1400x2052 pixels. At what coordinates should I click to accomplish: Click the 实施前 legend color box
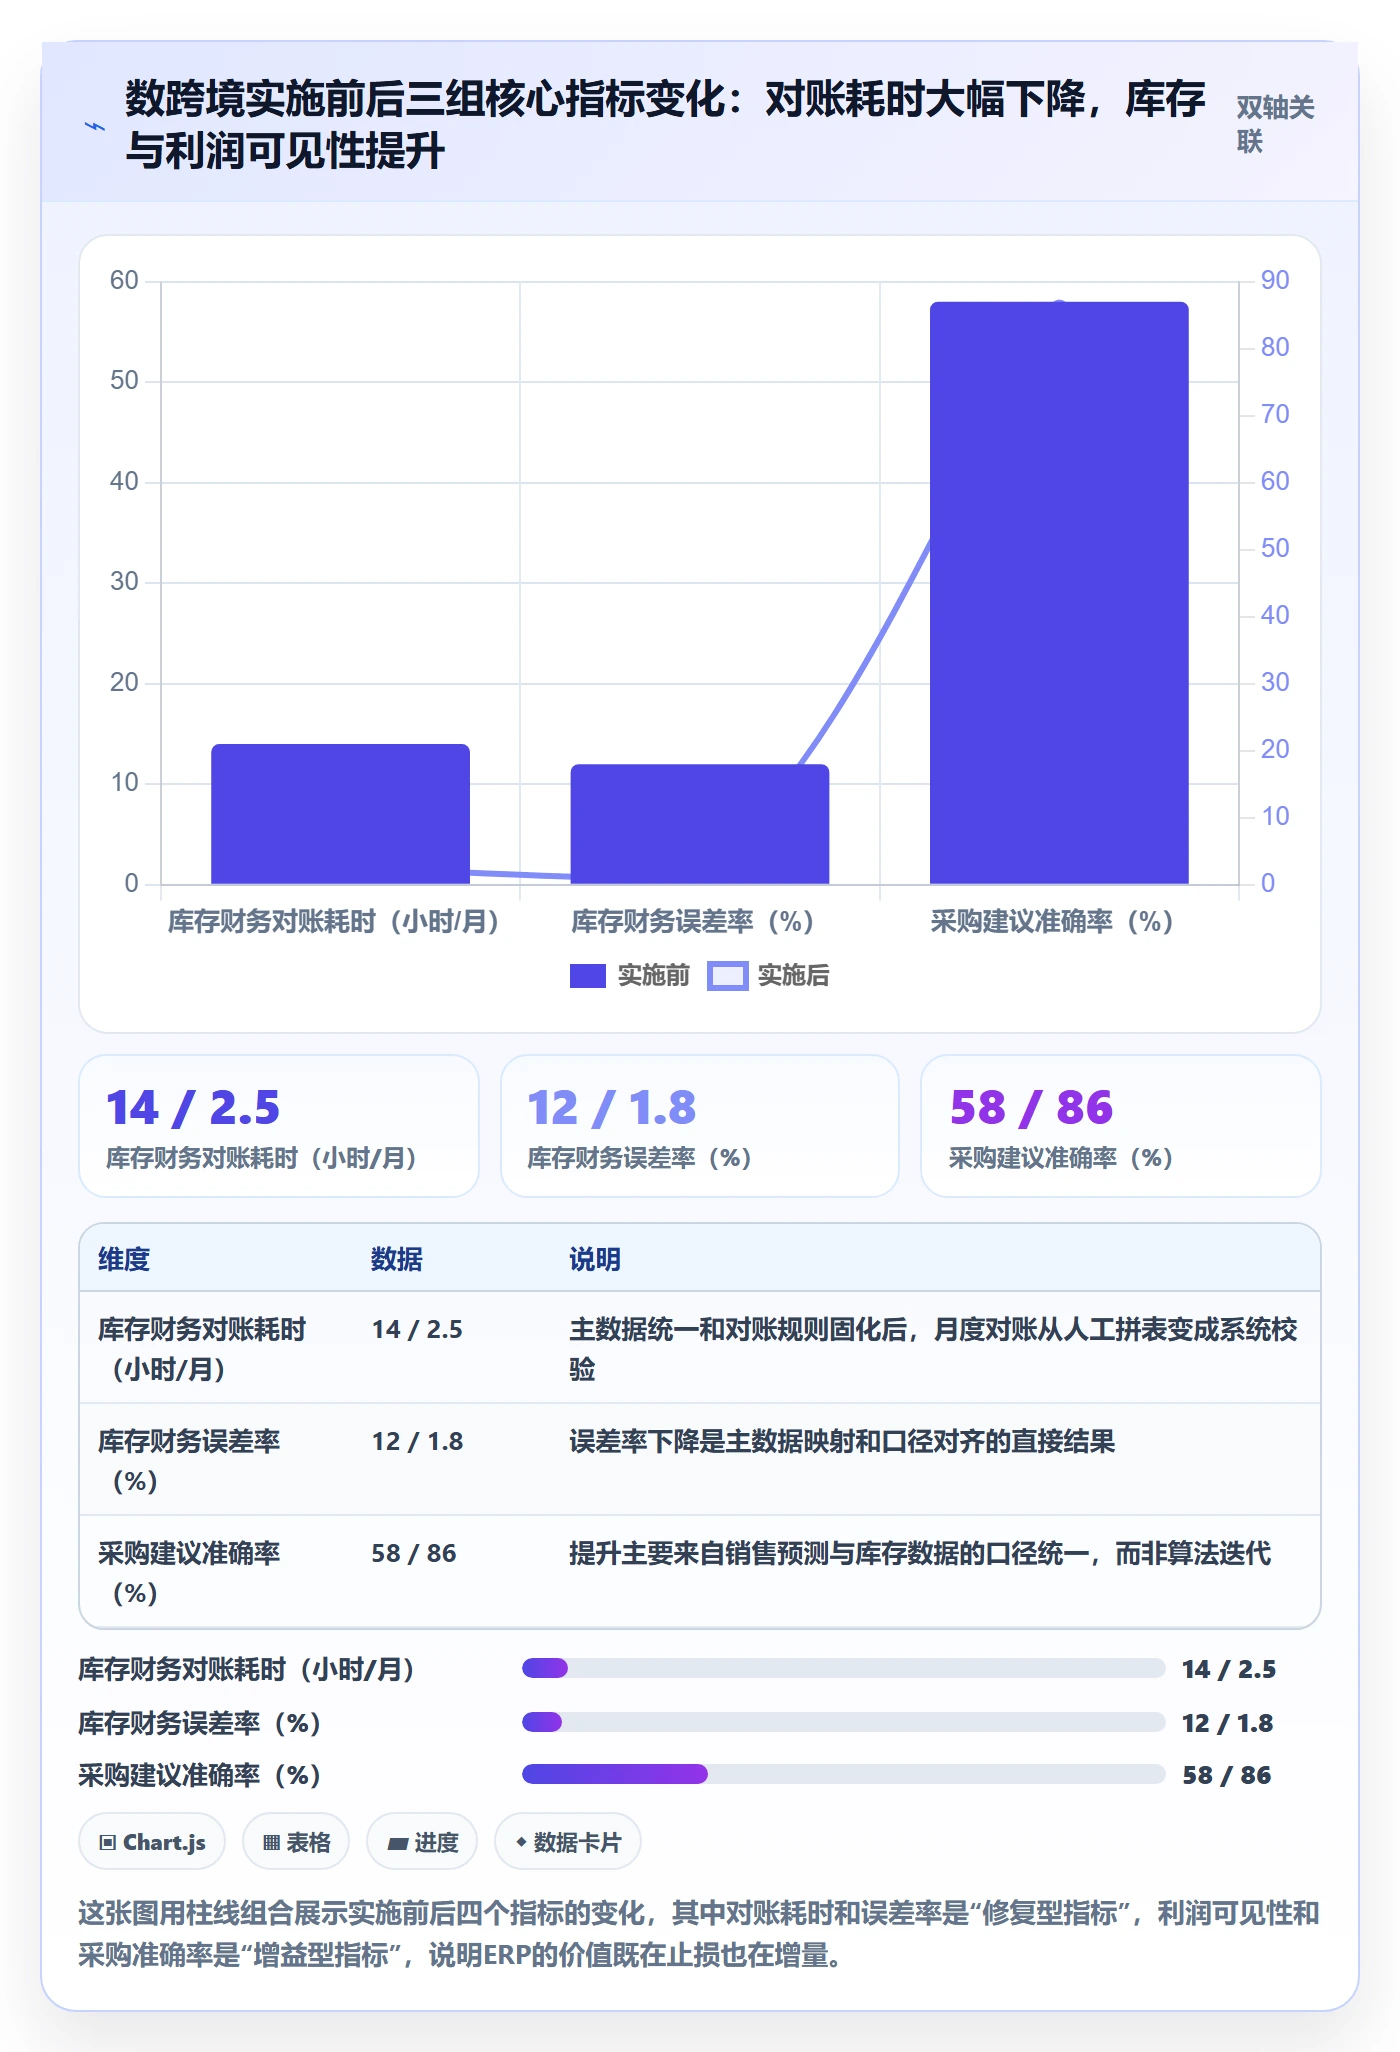588,976
